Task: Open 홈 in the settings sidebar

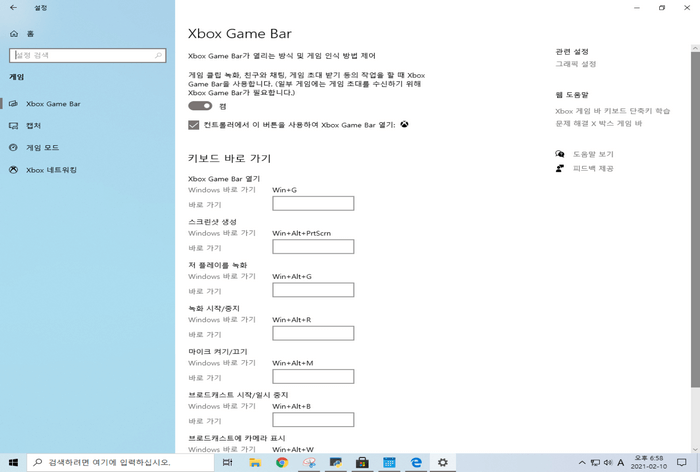Action: pyautogui.click(x=22, y=33)
